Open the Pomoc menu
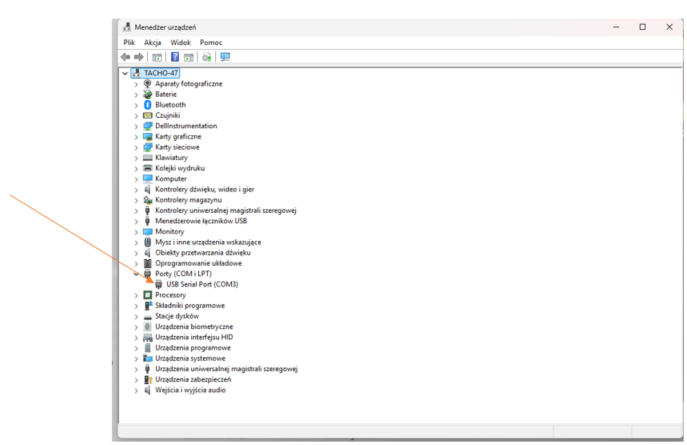Image resolution: width=687 pixels, height=445 pixels. (x=211, y=42)
